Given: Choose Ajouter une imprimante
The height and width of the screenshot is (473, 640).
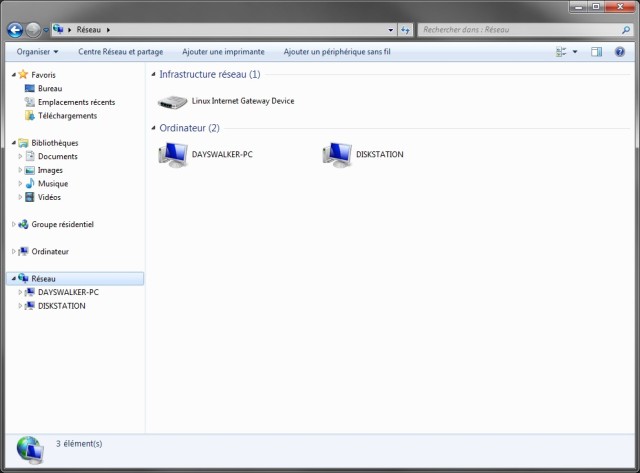Looking at the screenshot, I should tap(223, 52).
